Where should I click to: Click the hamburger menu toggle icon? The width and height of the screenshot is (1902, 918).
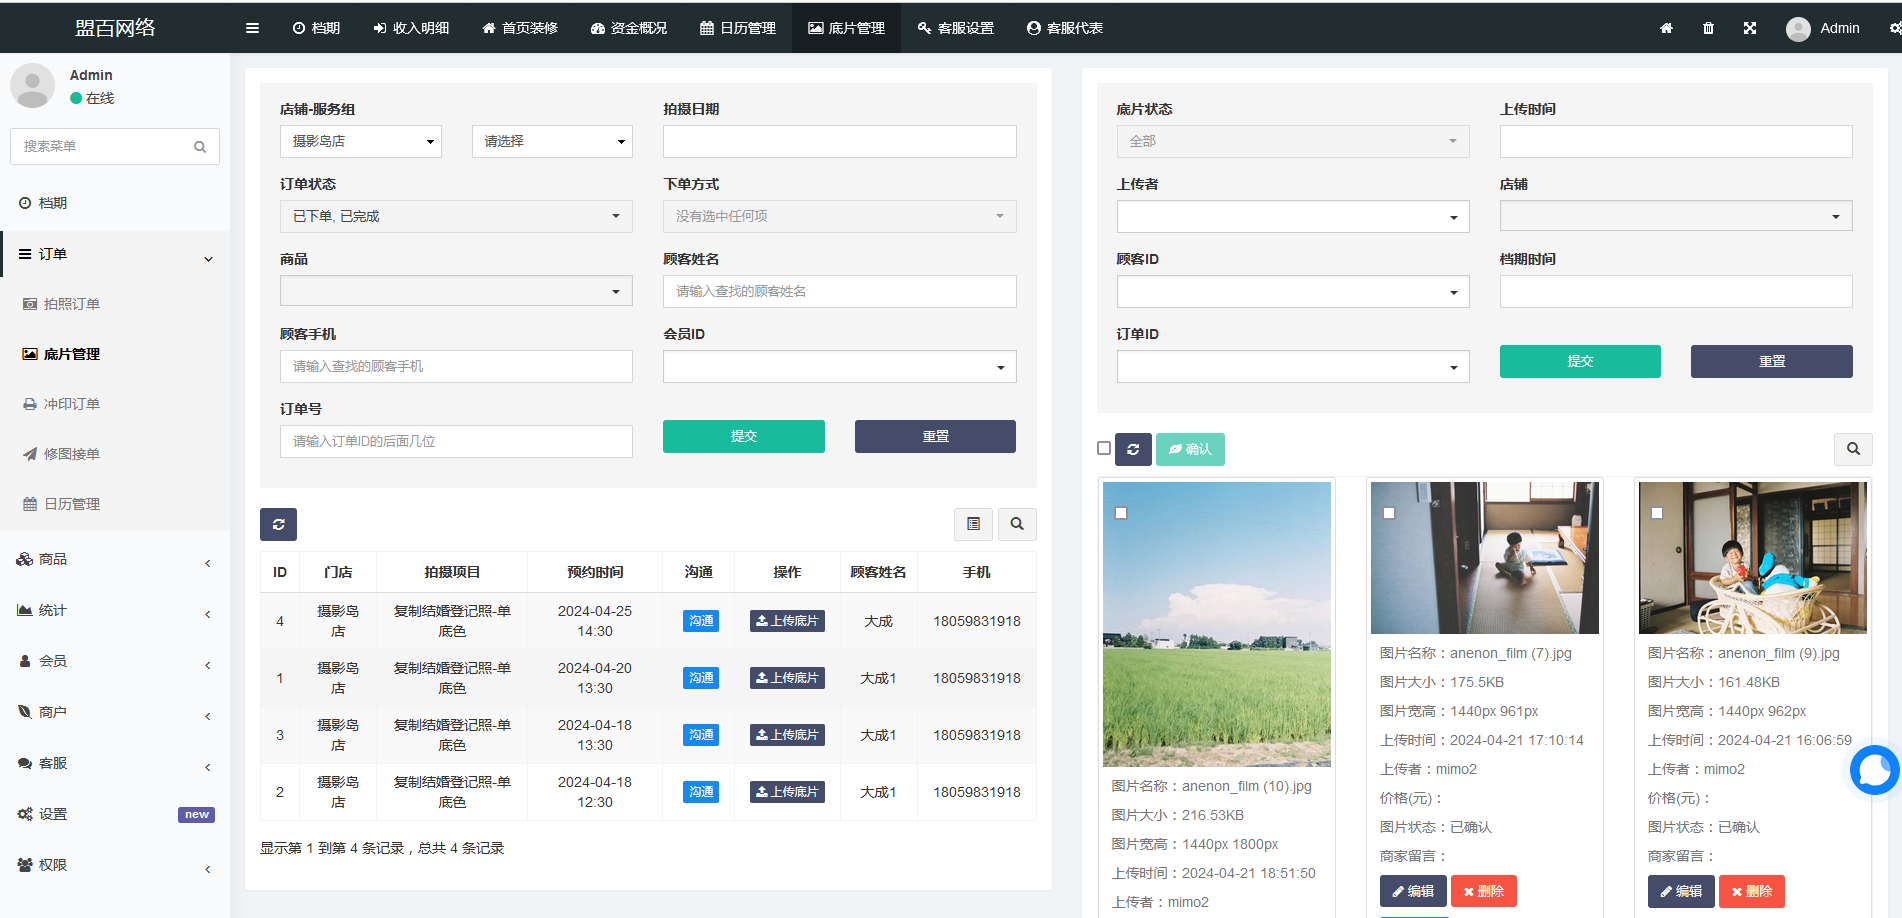coord(252,28)
